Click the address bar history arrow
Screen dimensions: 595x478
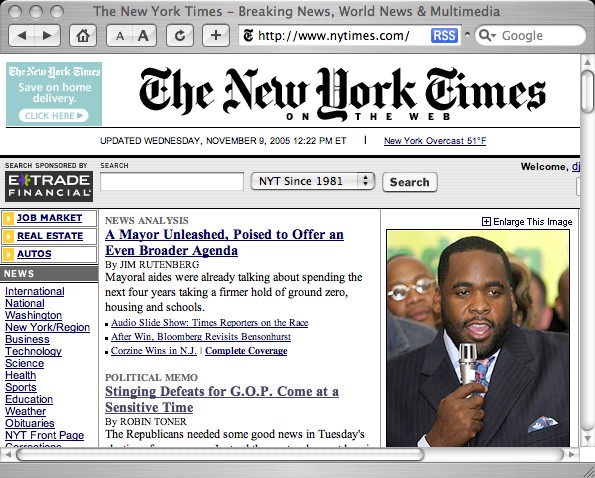click(x=468, y=35)
